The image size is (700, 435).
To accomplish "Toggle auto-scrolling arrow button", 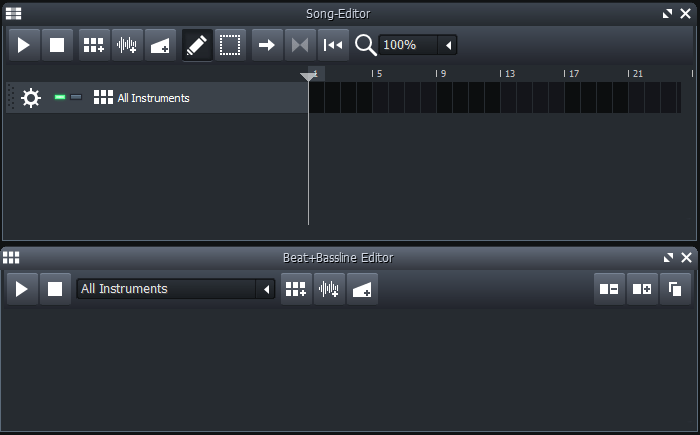I will click(266, 45).
